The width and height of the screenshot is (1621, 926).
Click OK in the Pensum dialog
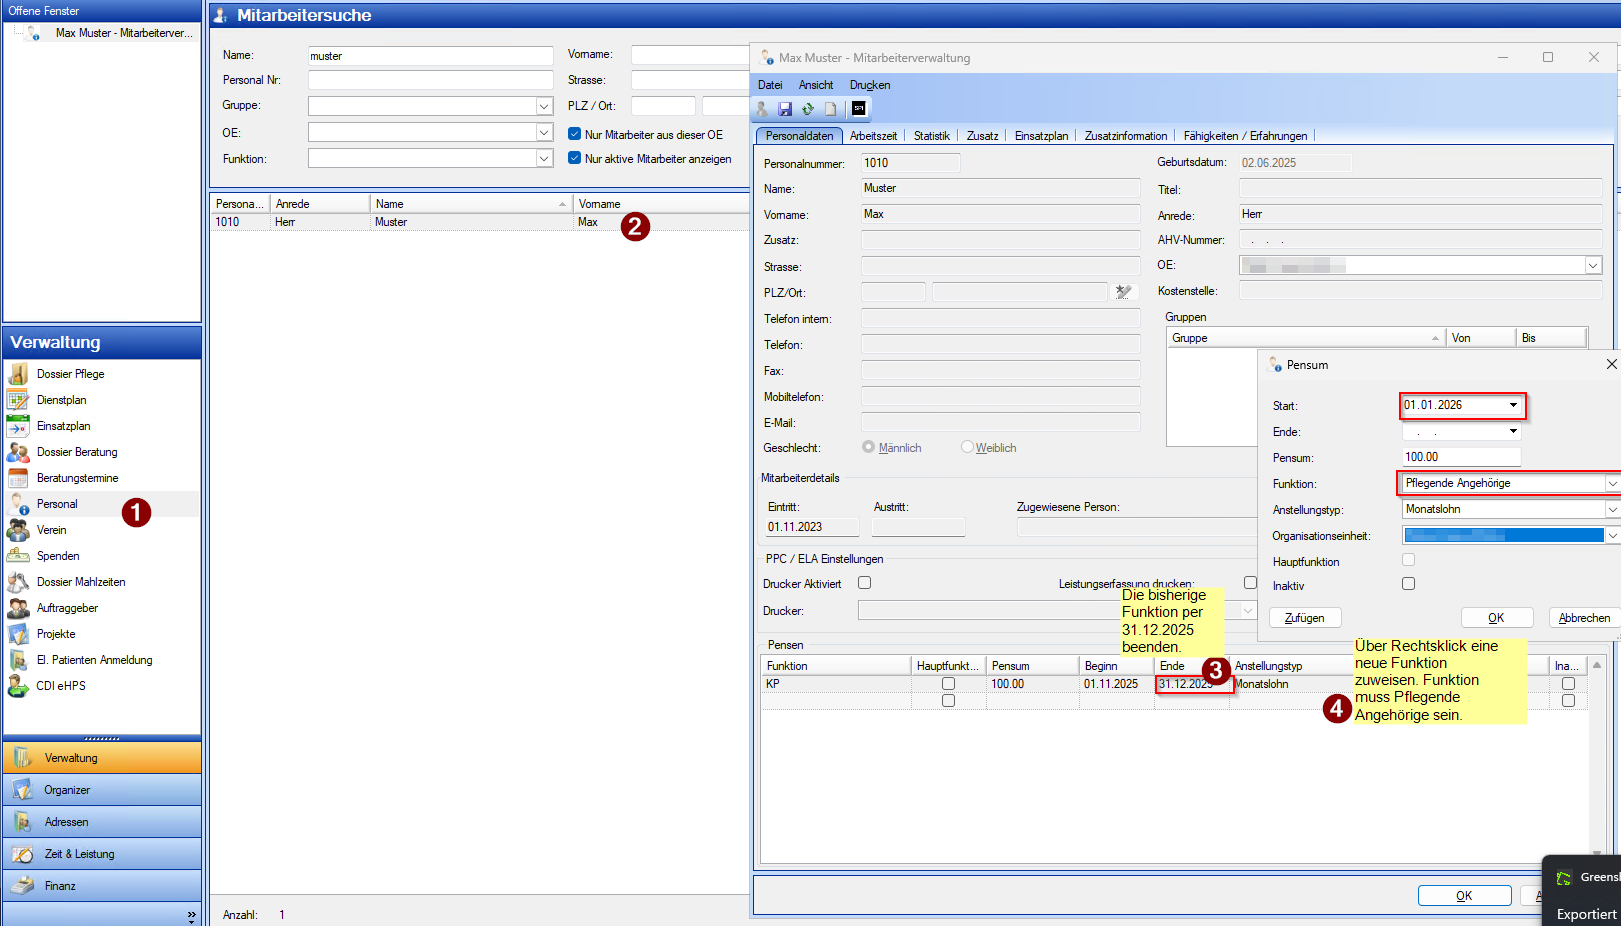pyautogui.click(x=1497, y=618)
